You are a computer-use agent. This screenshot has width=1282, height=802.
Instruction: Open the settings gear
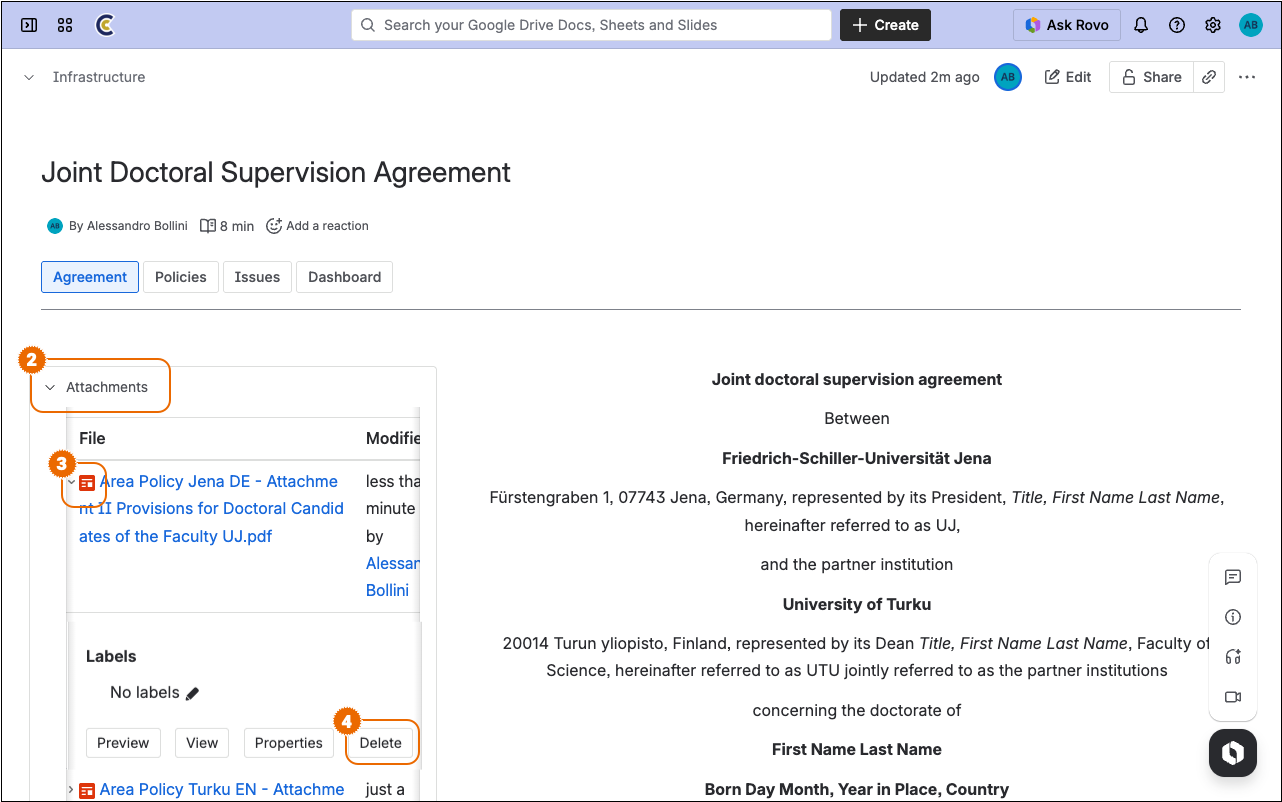[1213, 25]
